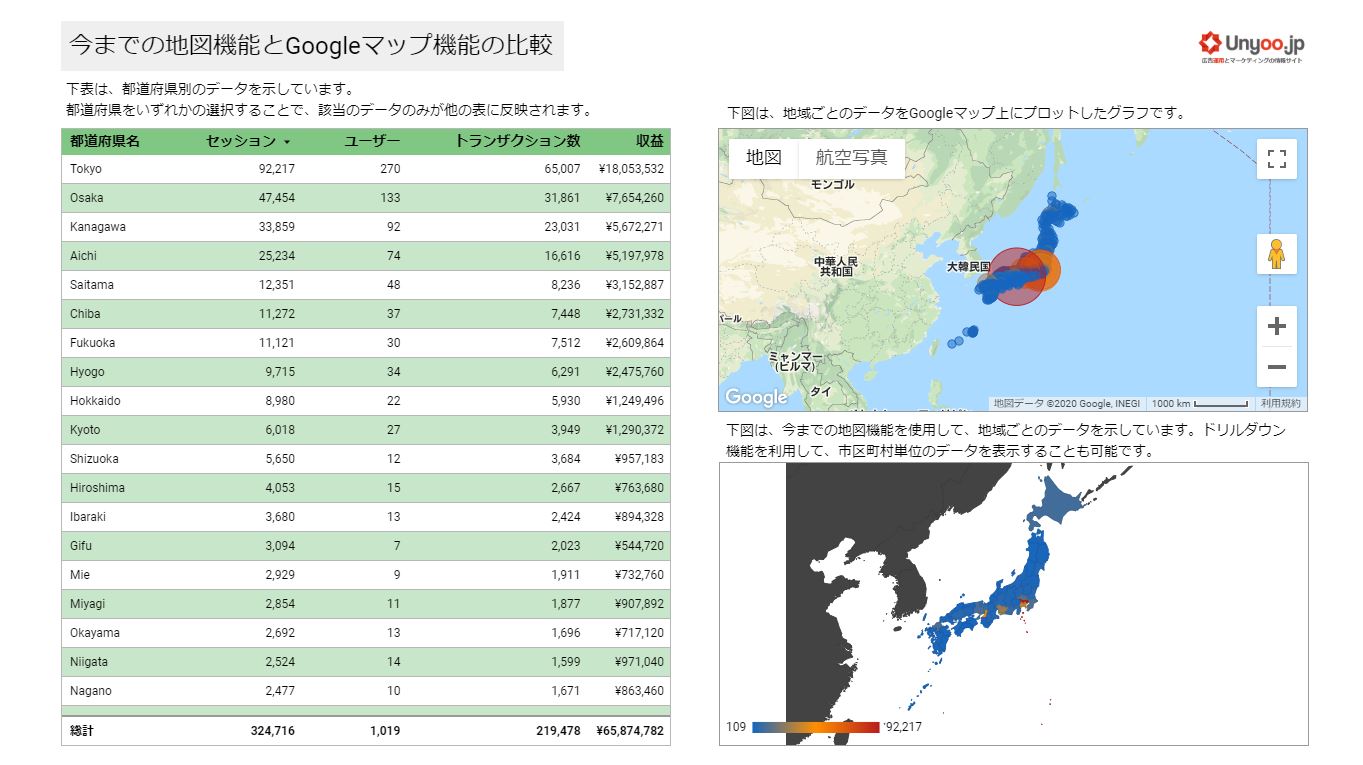Viewport: 1363px width, 765px height.
Task: Select the Kanagawa row
Action: pyautogui.click(x=366, y=227)
